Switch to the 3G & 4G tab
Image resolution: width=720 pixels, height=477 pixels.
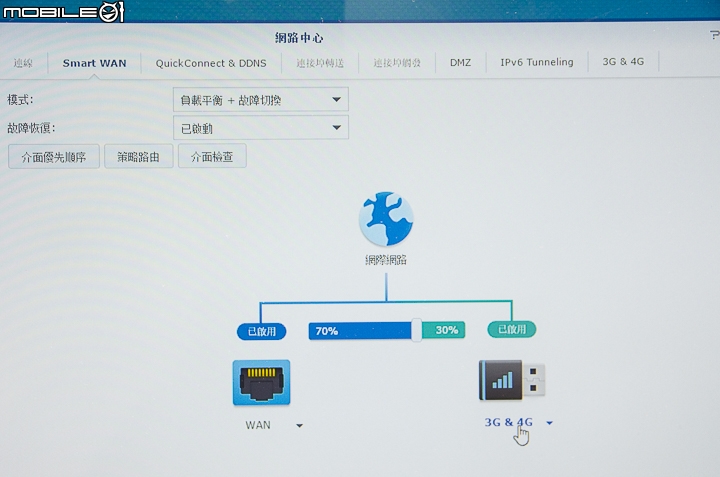tap(623, 62)
